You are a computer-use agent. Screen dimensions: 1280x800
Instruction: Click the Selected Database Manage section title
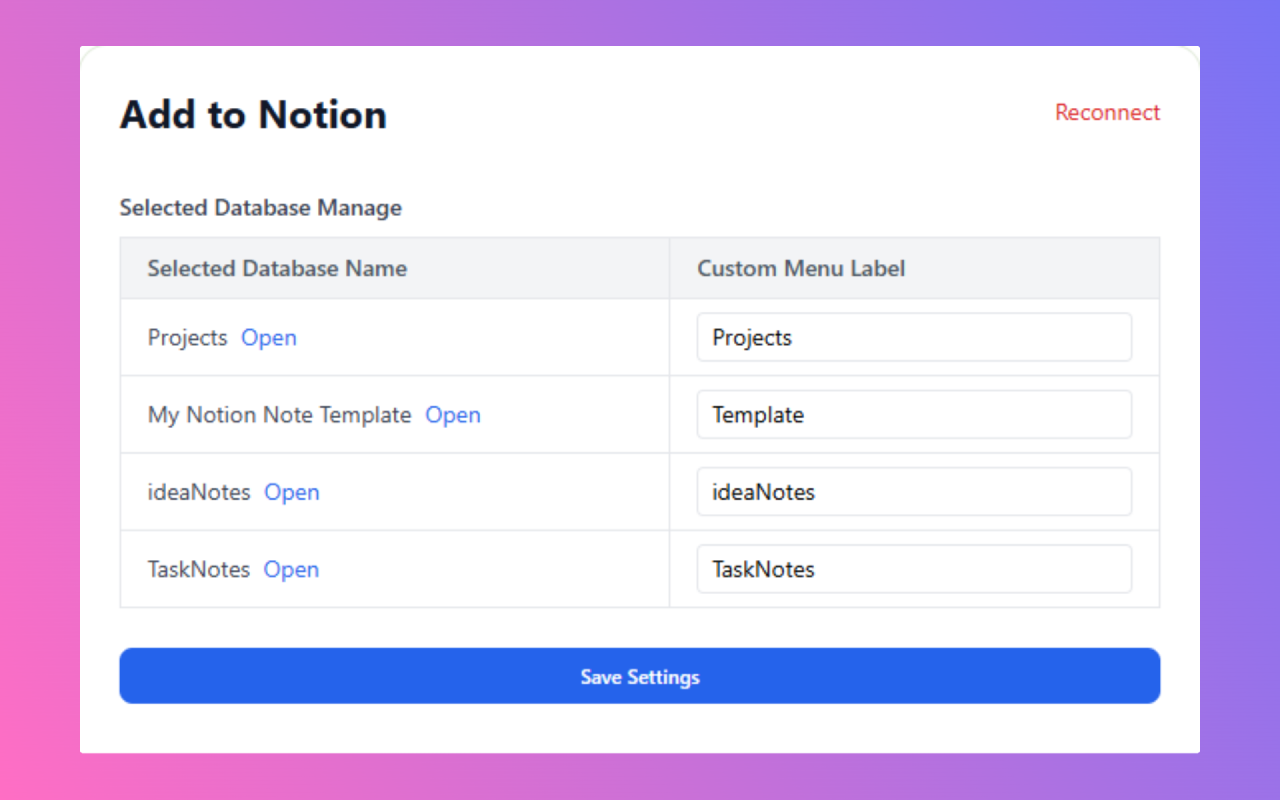click(x=260, y=208)
